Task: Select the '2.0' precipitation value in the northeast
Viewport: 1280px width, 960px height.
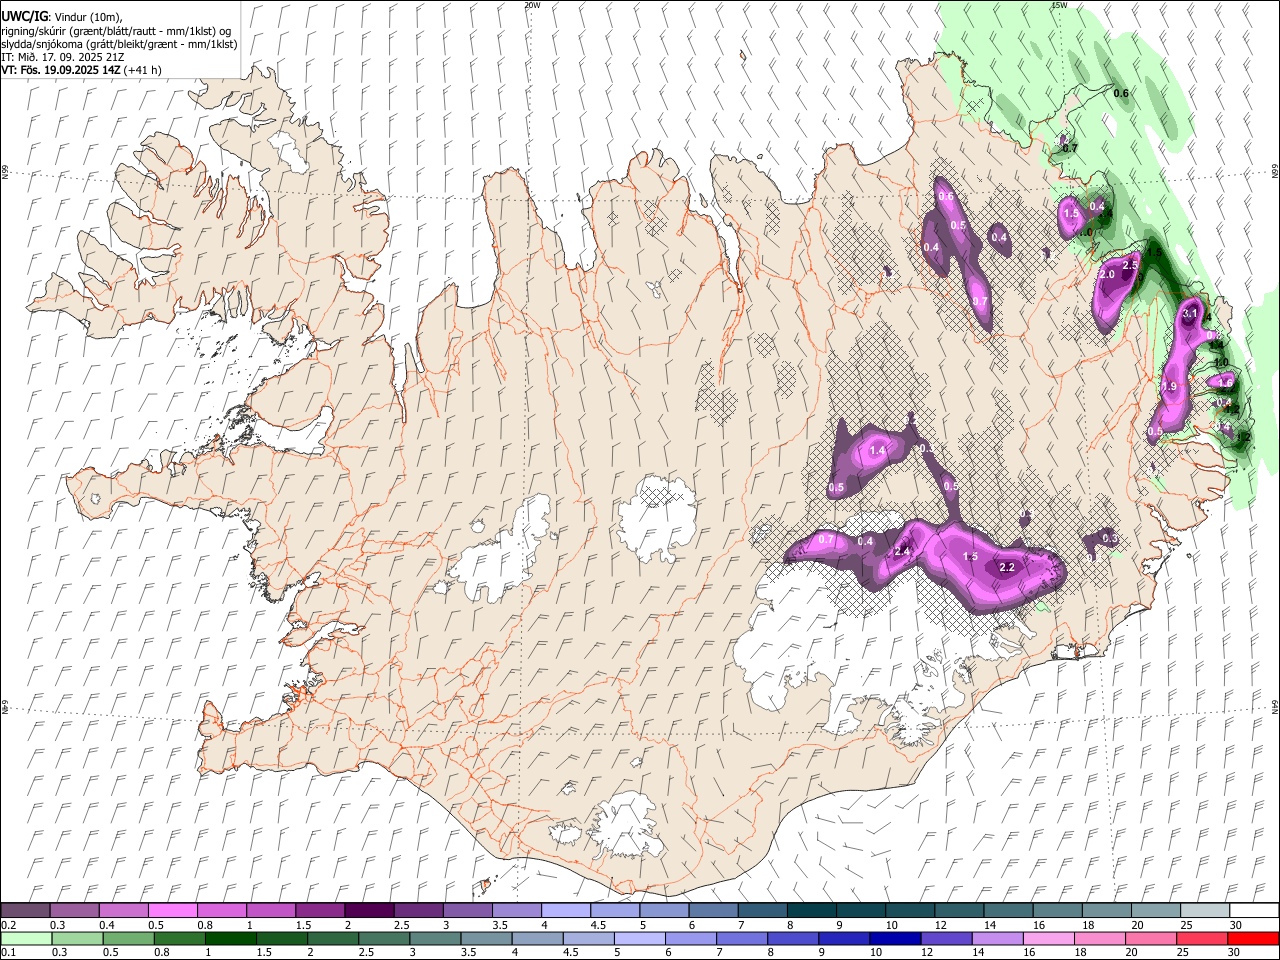Action: coord(1107,274)
